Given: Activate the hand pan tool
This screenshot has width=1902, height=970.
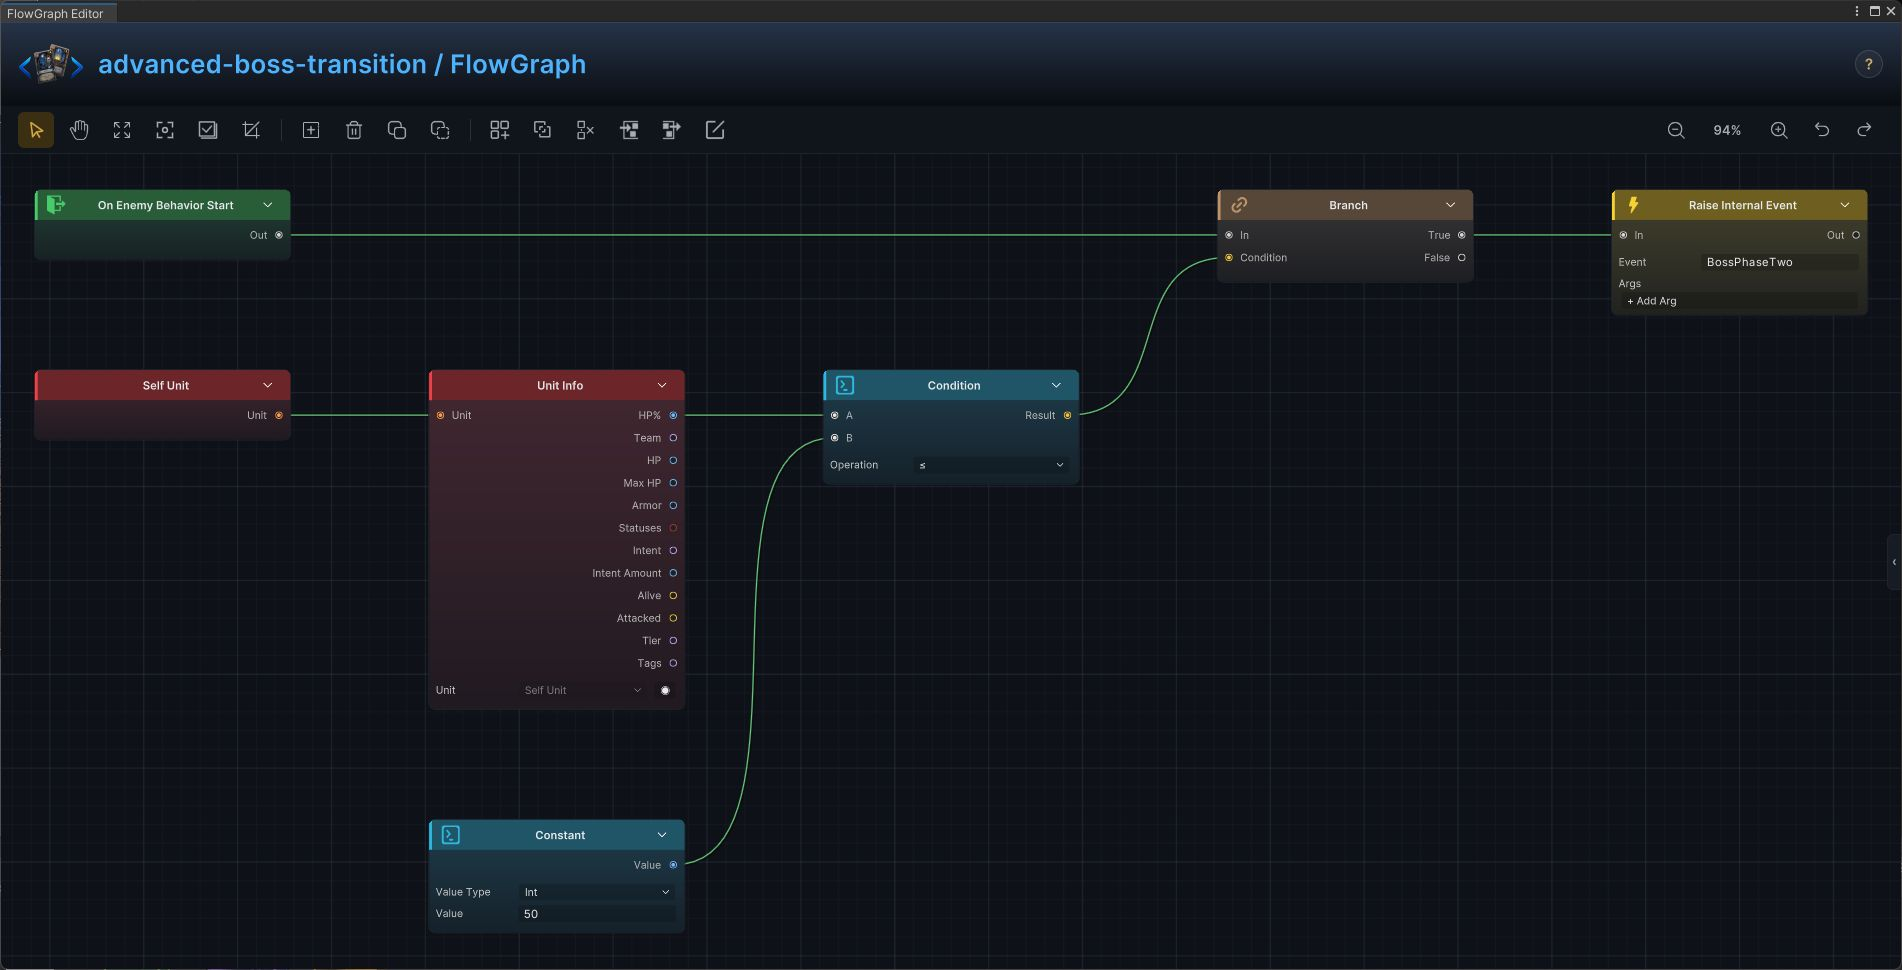Looking at the screenshot, I should (x=79, y=130).
